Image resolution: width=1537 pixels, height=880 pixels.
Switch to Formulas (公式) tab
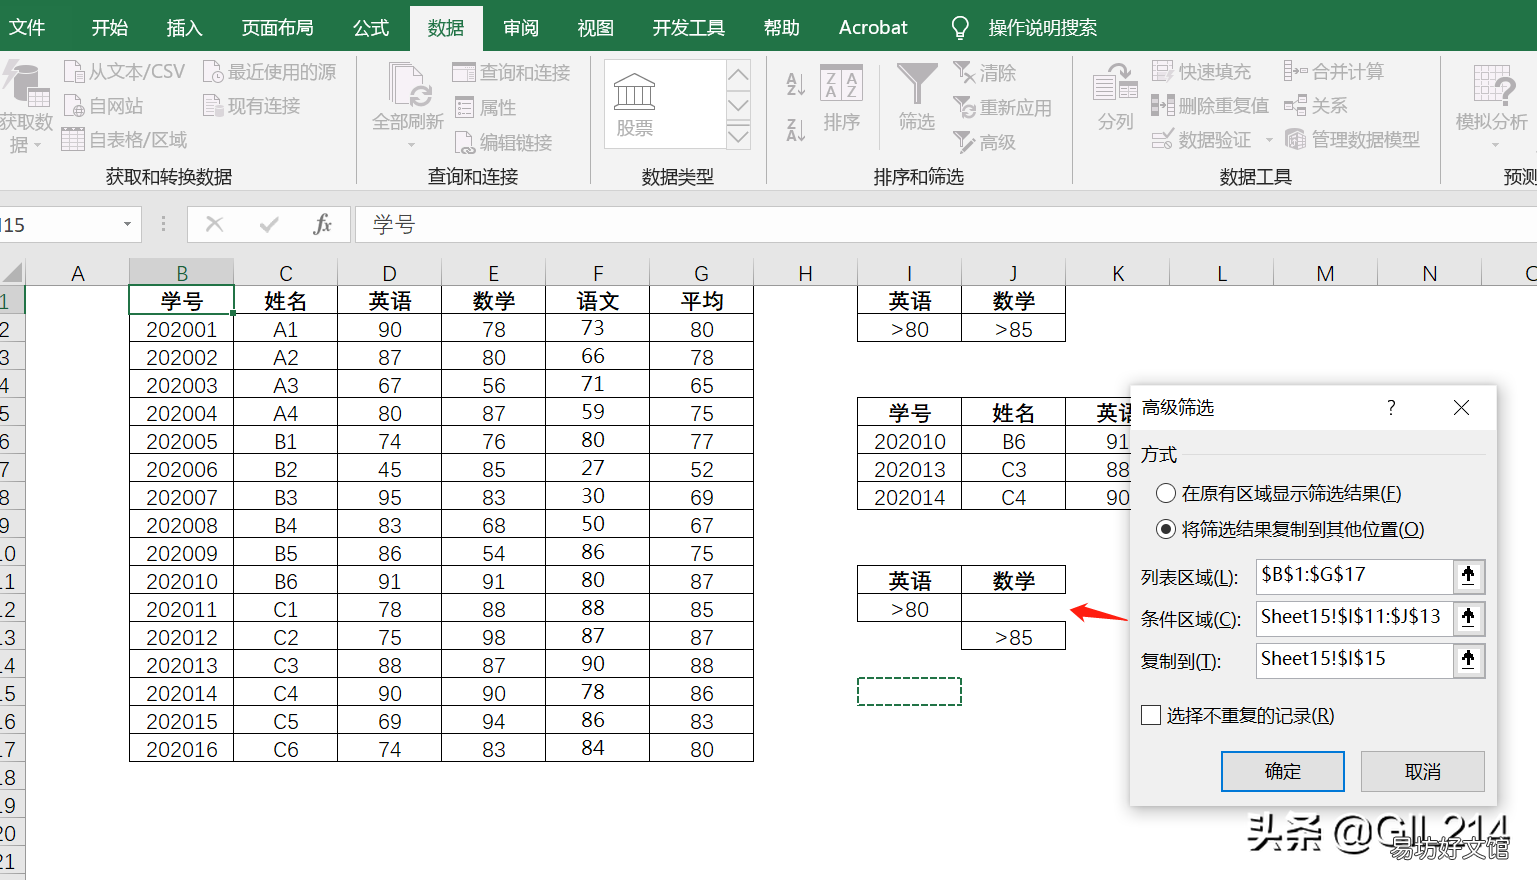point(371,28)
